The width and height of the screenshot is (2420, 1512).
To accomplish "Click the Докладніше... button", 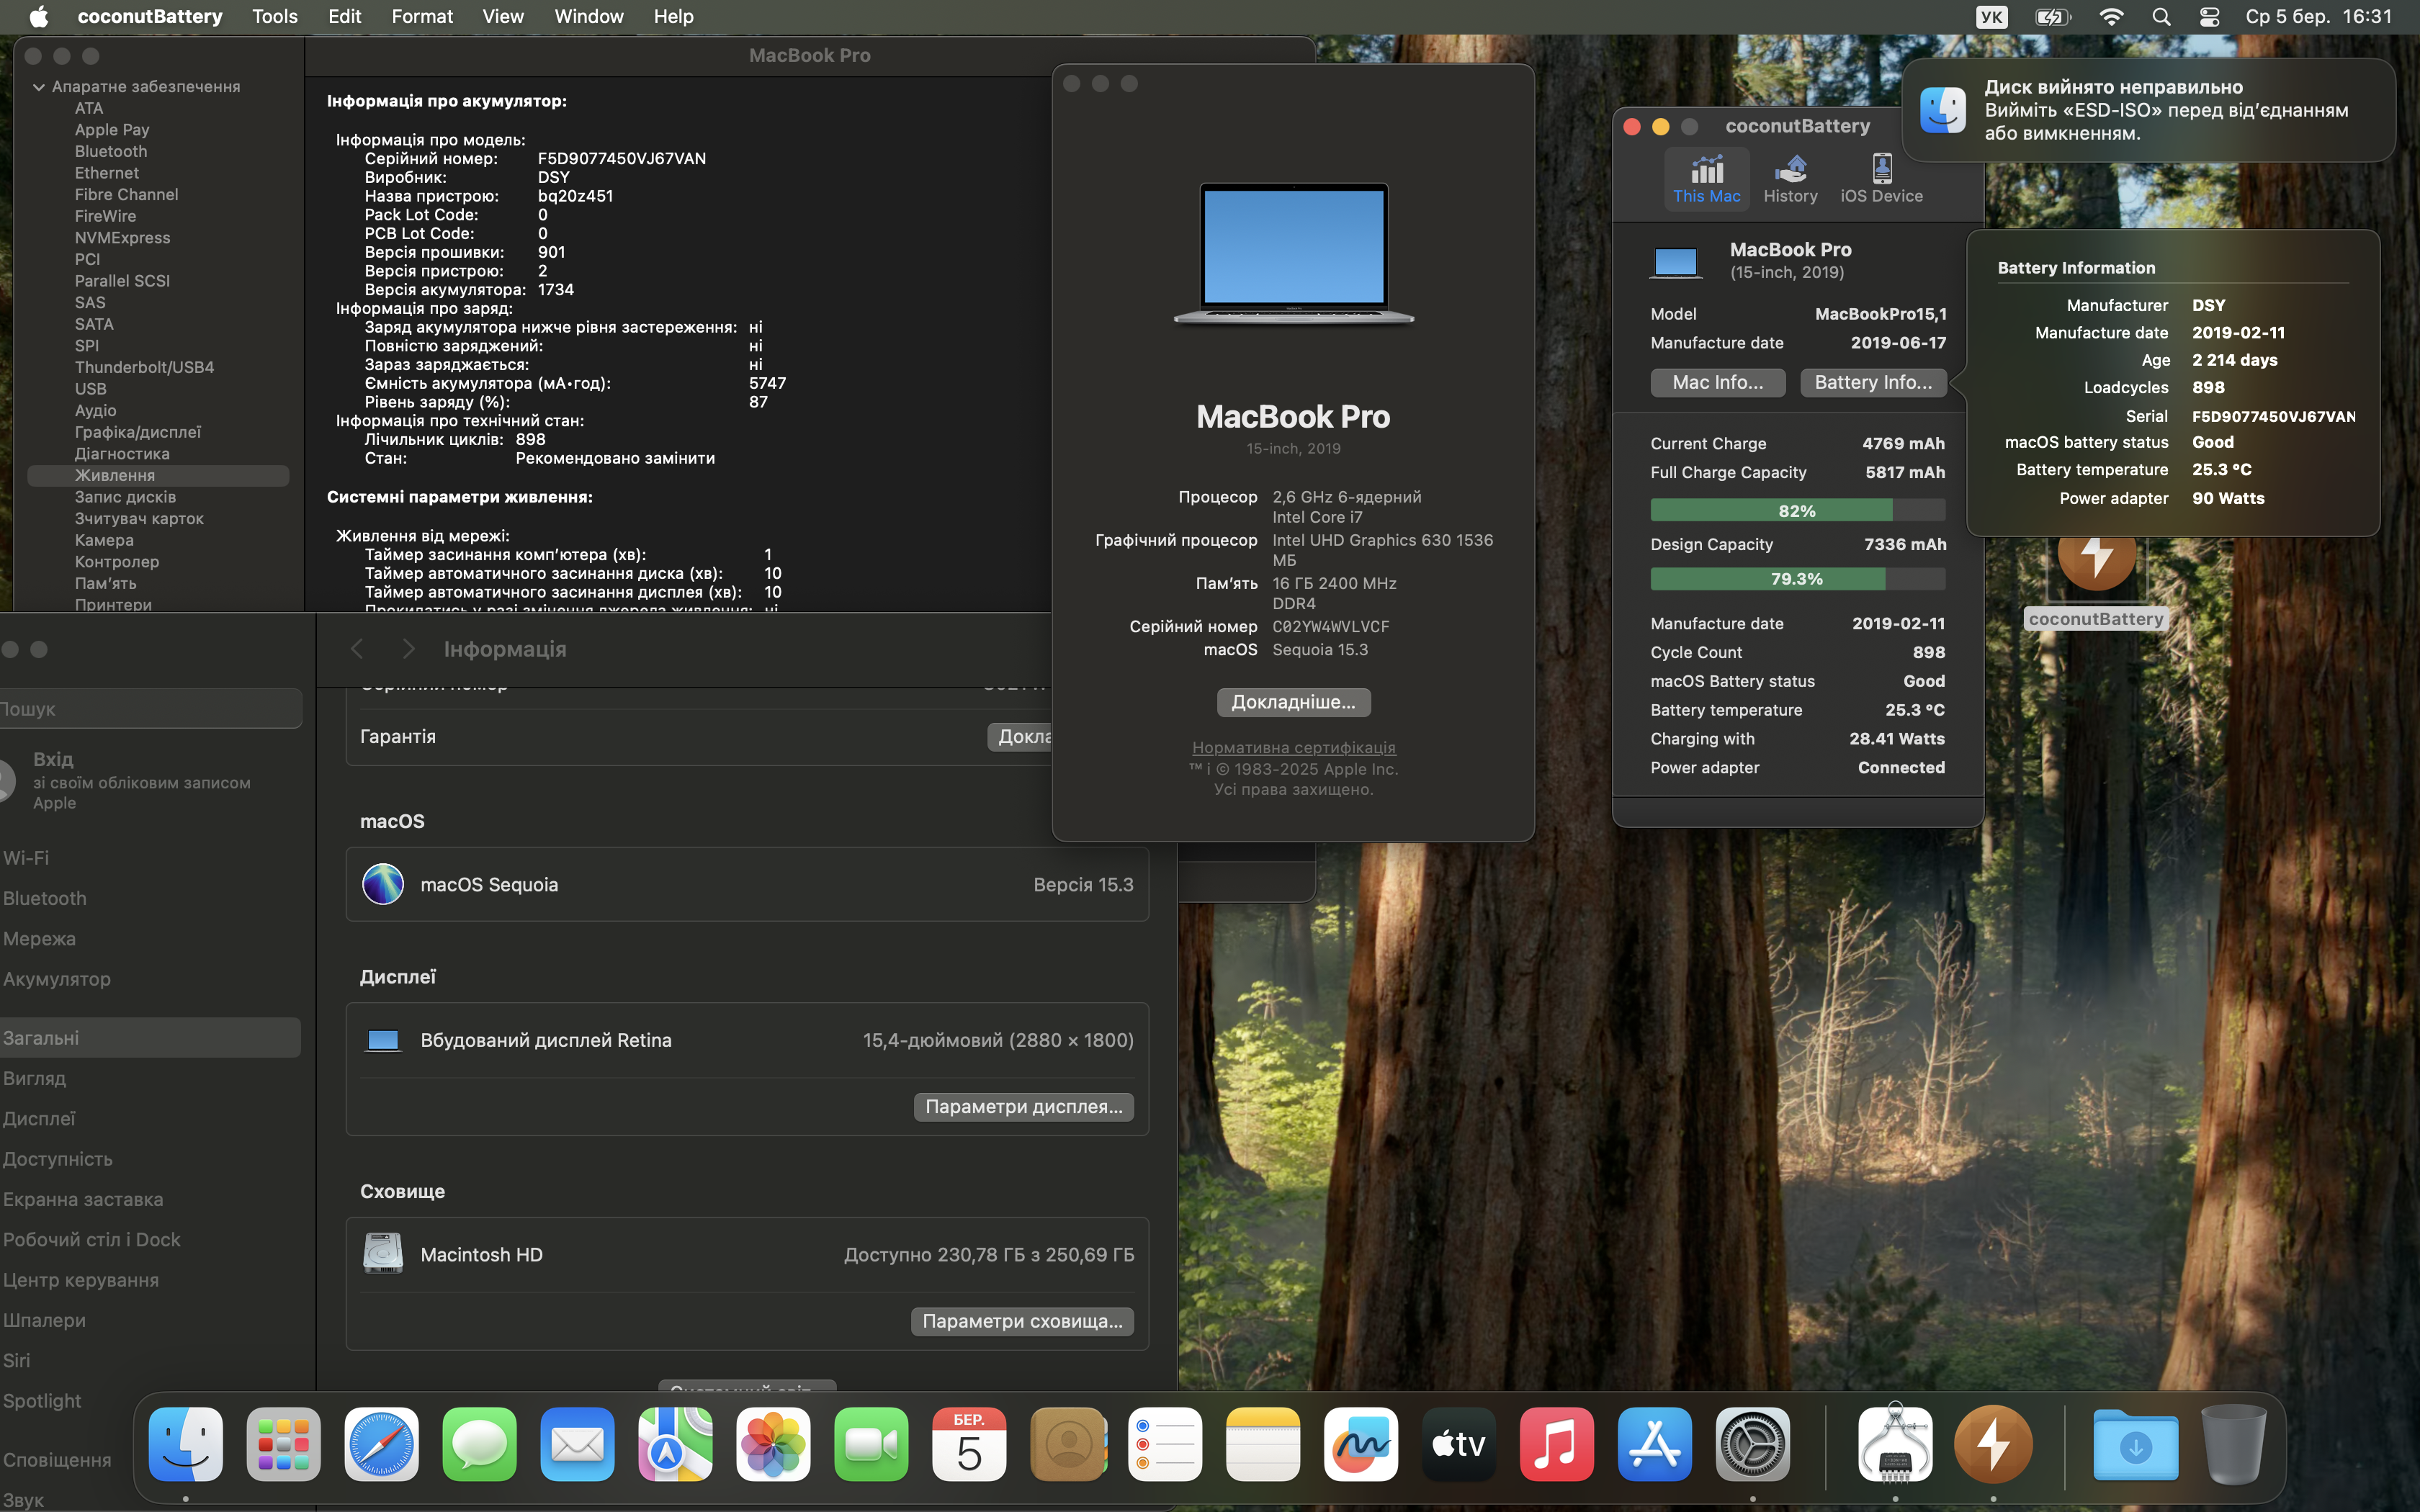I will click(x=1293, y=702).
